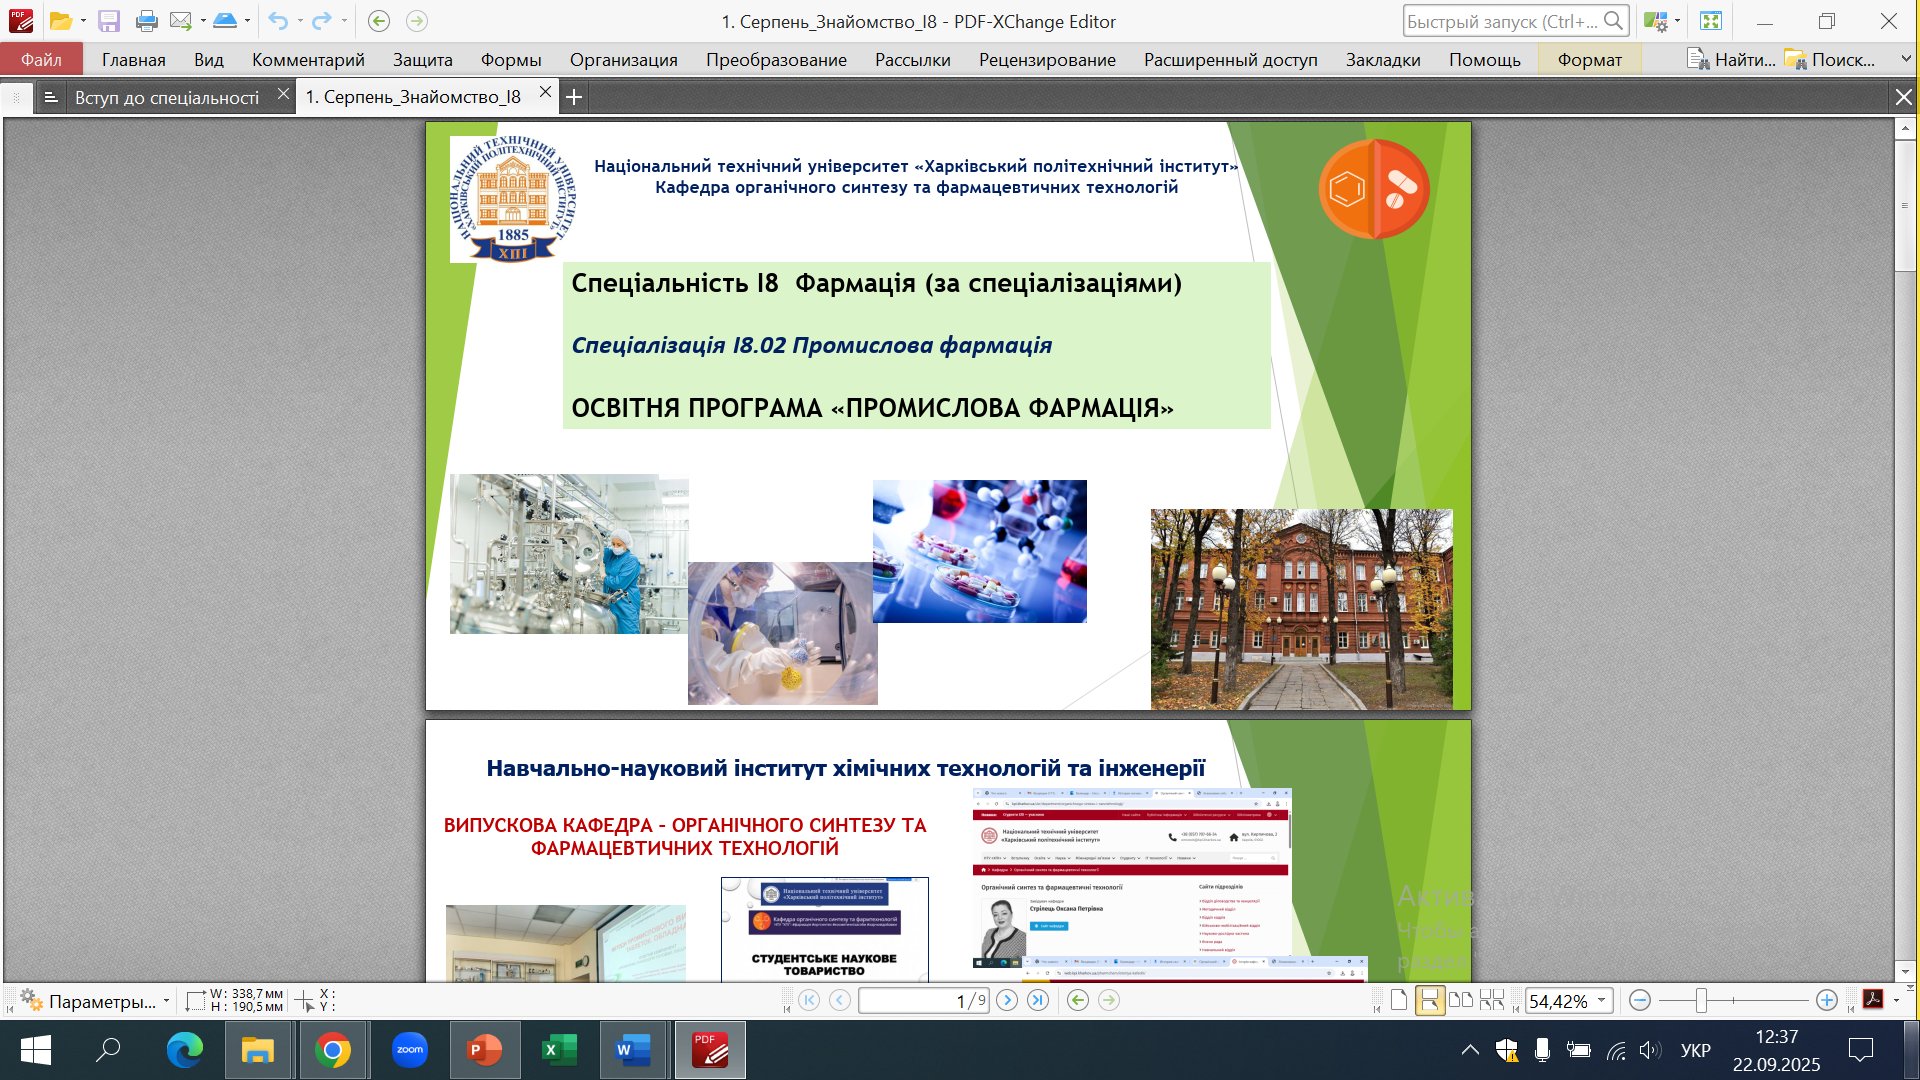Click the Scan document icon

(x=225, y=21)
